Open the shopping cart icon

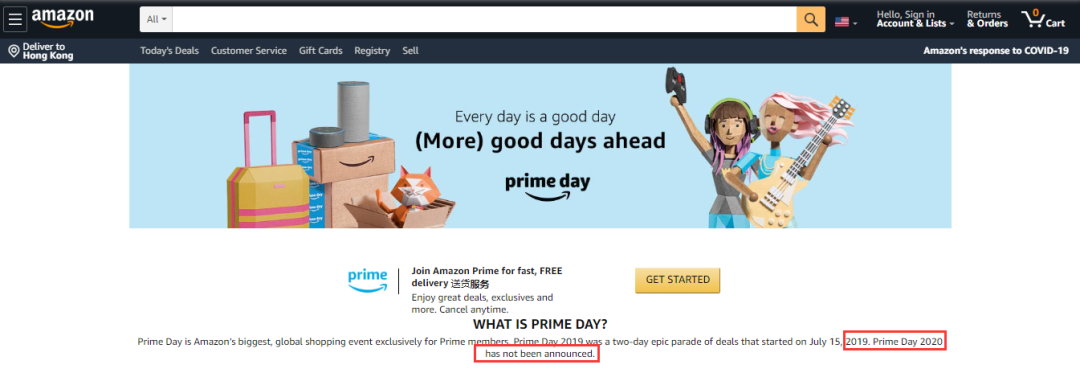[x=1043, y=19]
